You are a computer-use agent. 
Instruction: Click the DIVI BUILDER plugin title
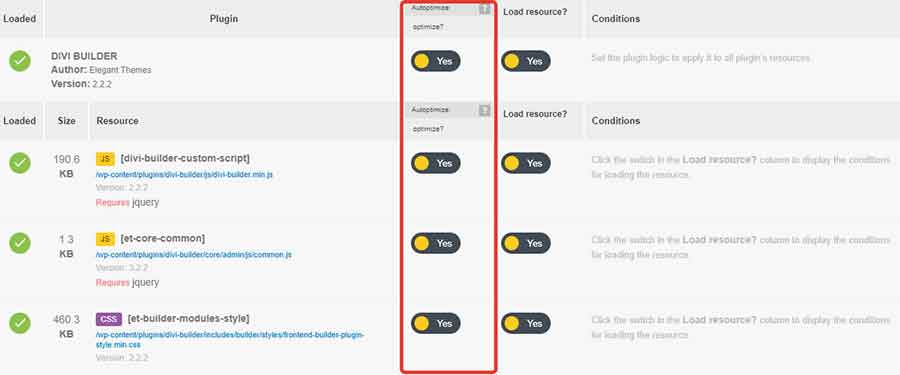[84, 56]
